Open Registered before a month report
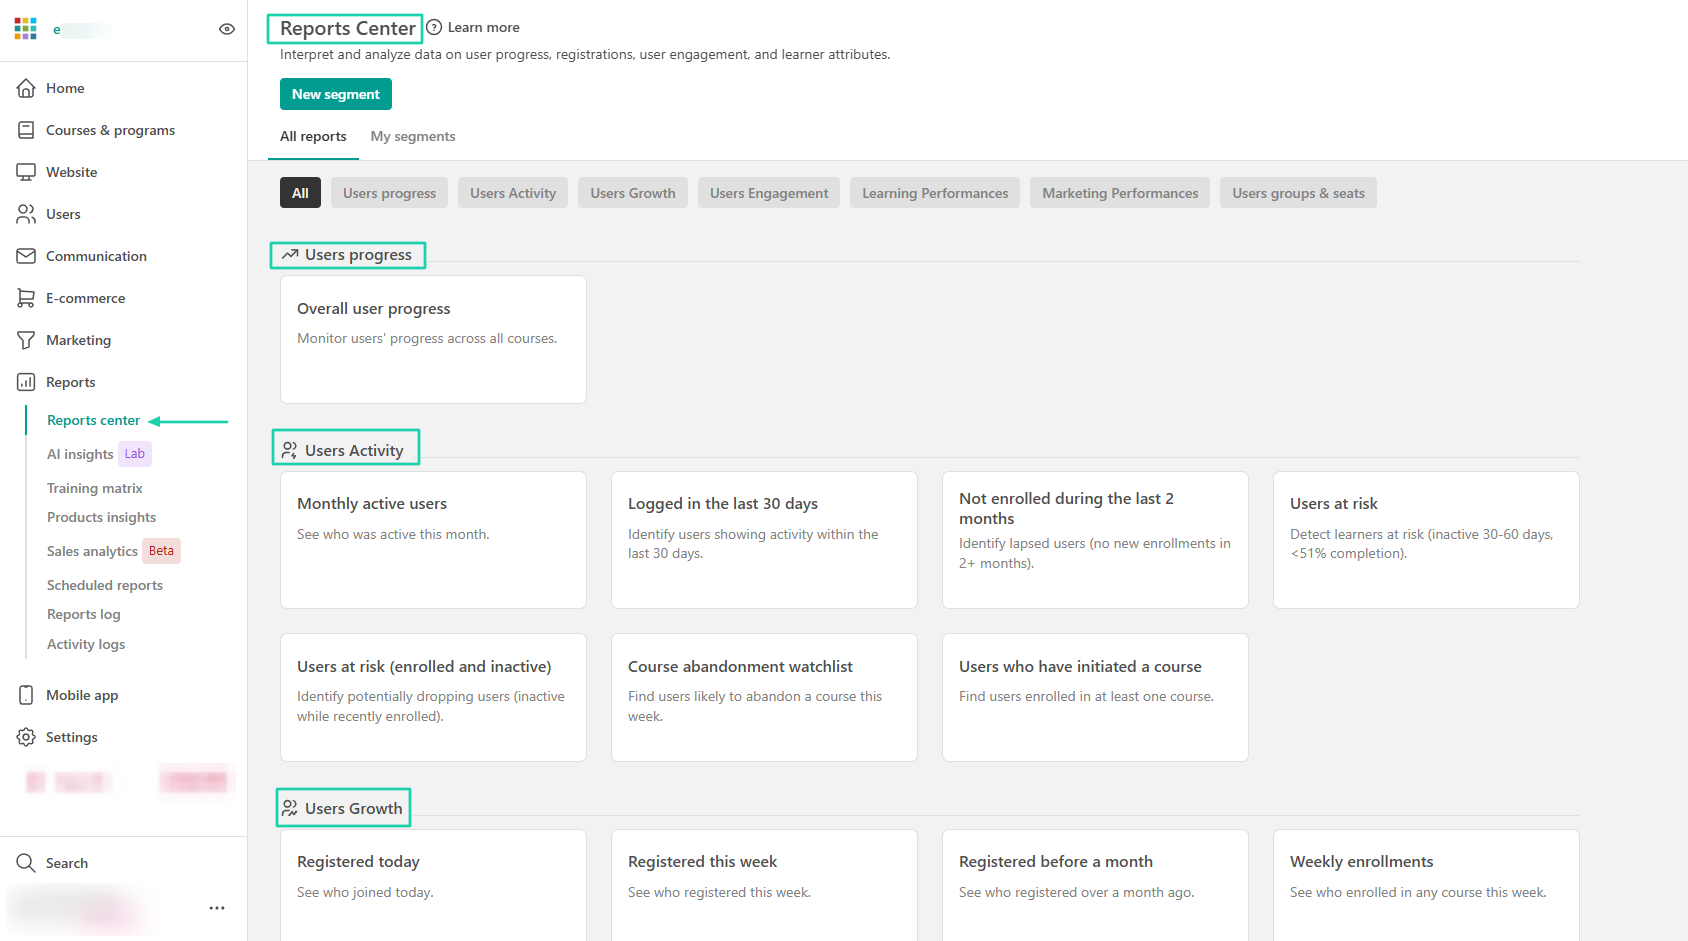The height and width of the screenshot is (941, 1688). [x=1095, y=885]
